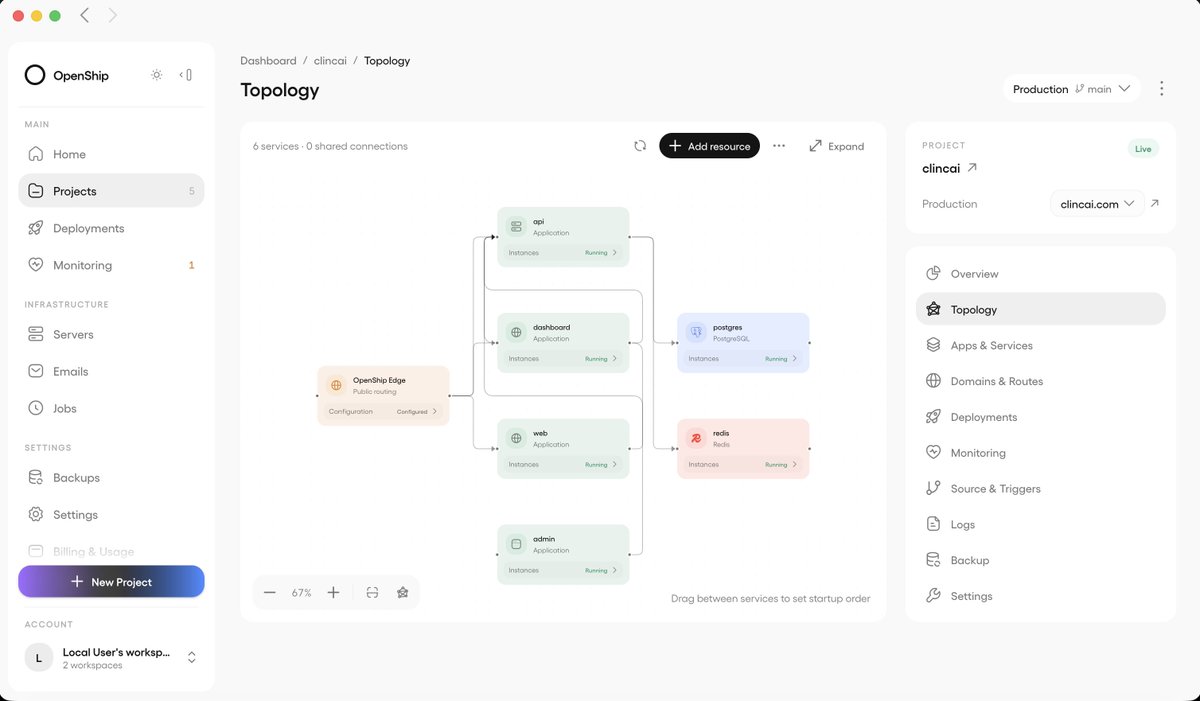Screen dimensions: 1200x701
Task: Click the web service globe icon
Action: [516, 438]
